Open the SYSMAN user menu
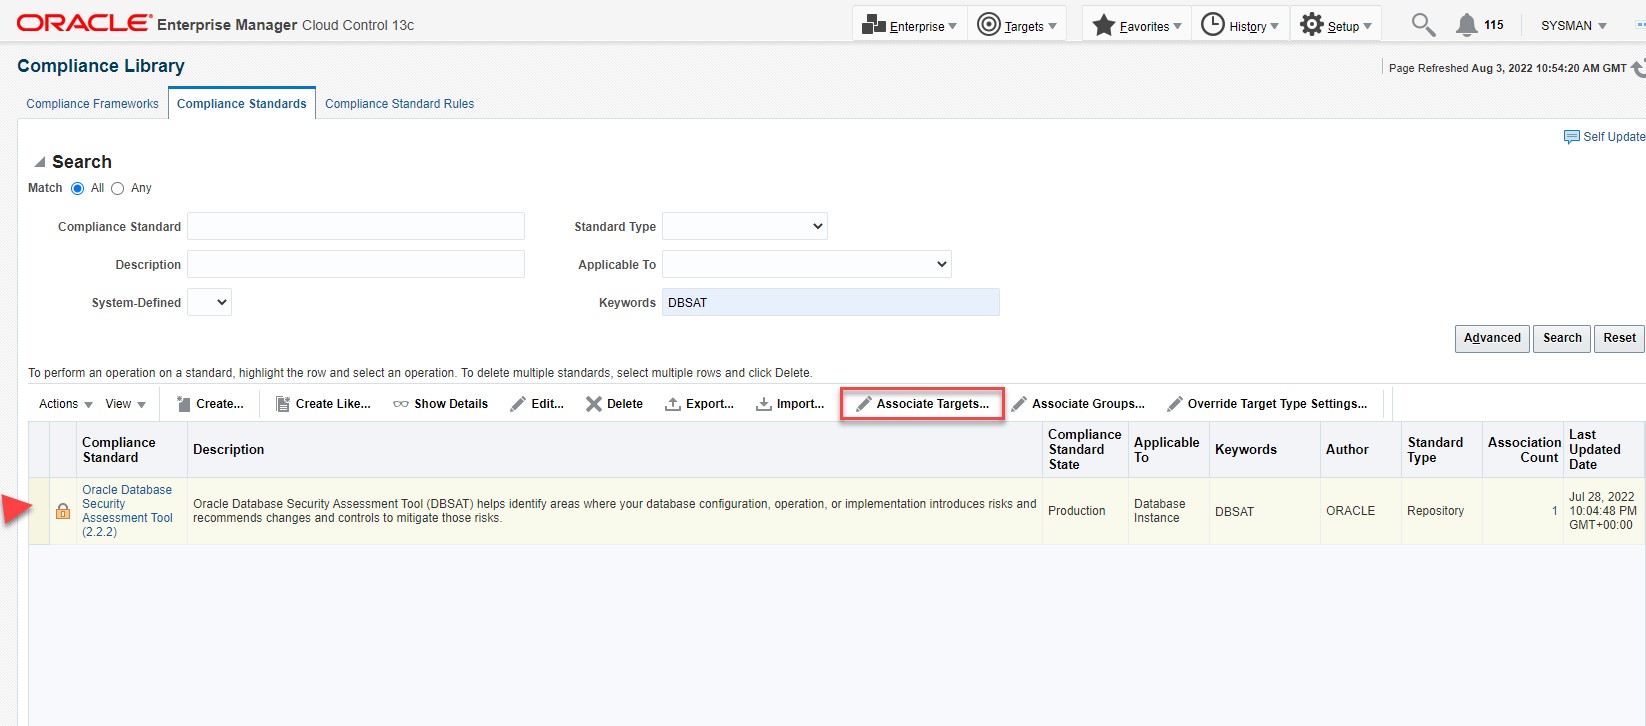This screenshot has width=1646, height=726. [1573, 26]
